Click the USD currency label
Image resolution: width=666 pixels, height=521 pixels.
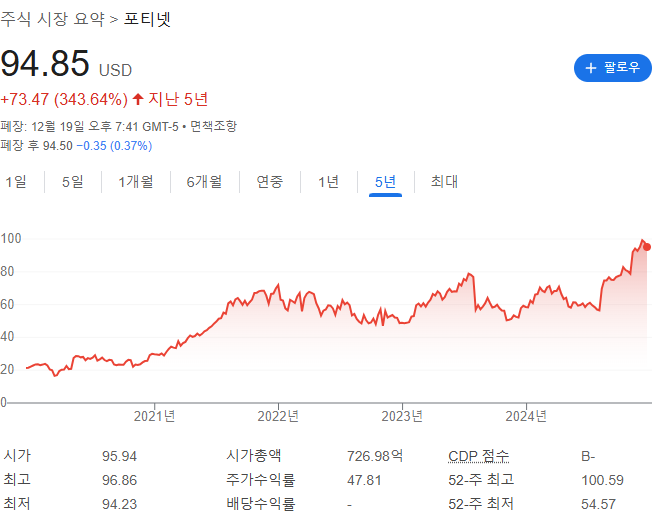pyautogui.click(x=115, y=70)
